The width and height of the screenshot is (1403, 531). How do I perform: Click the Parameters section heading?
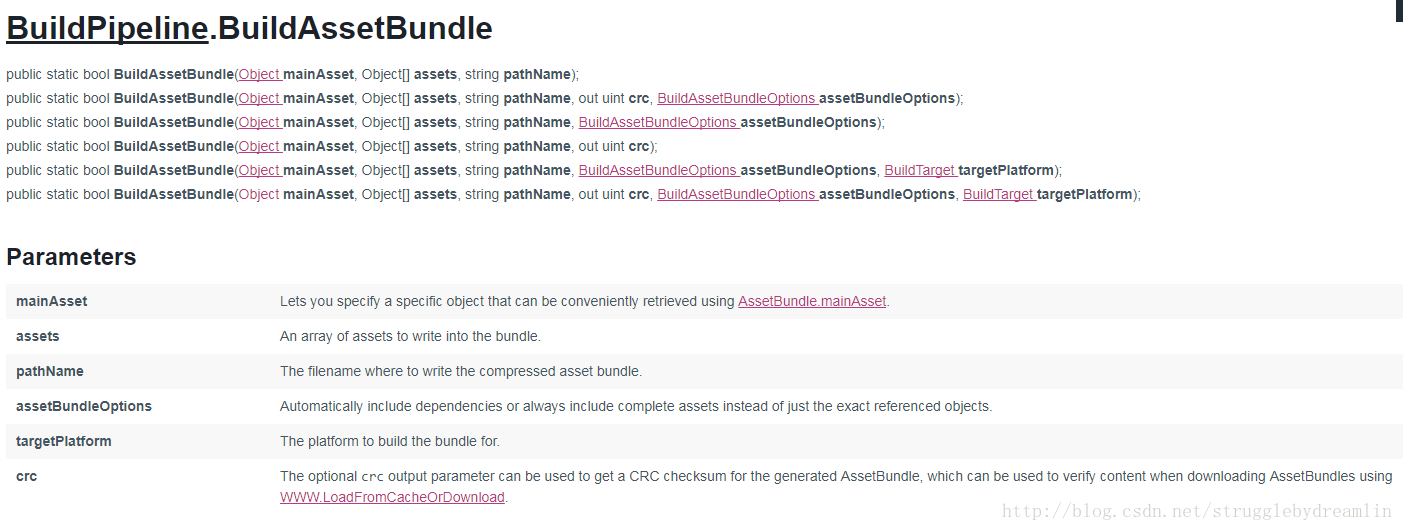coord(71,257)
